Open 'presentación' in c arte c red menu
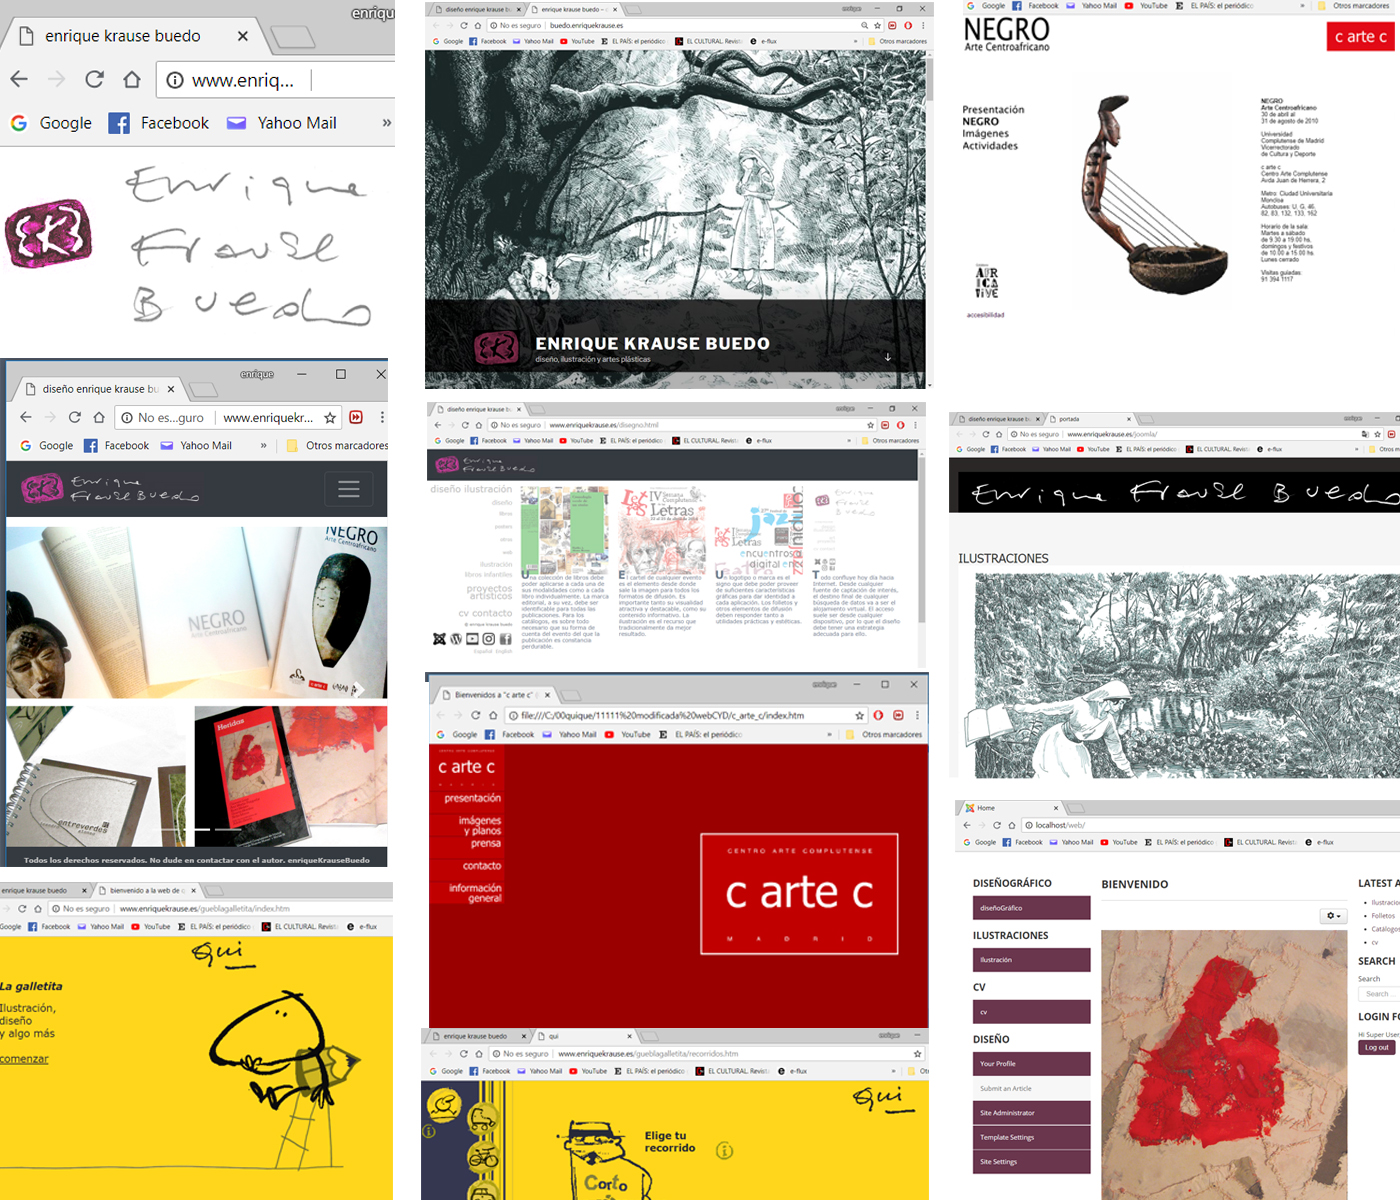Viewport: 1400px width, 1200px height. (473, 798)
